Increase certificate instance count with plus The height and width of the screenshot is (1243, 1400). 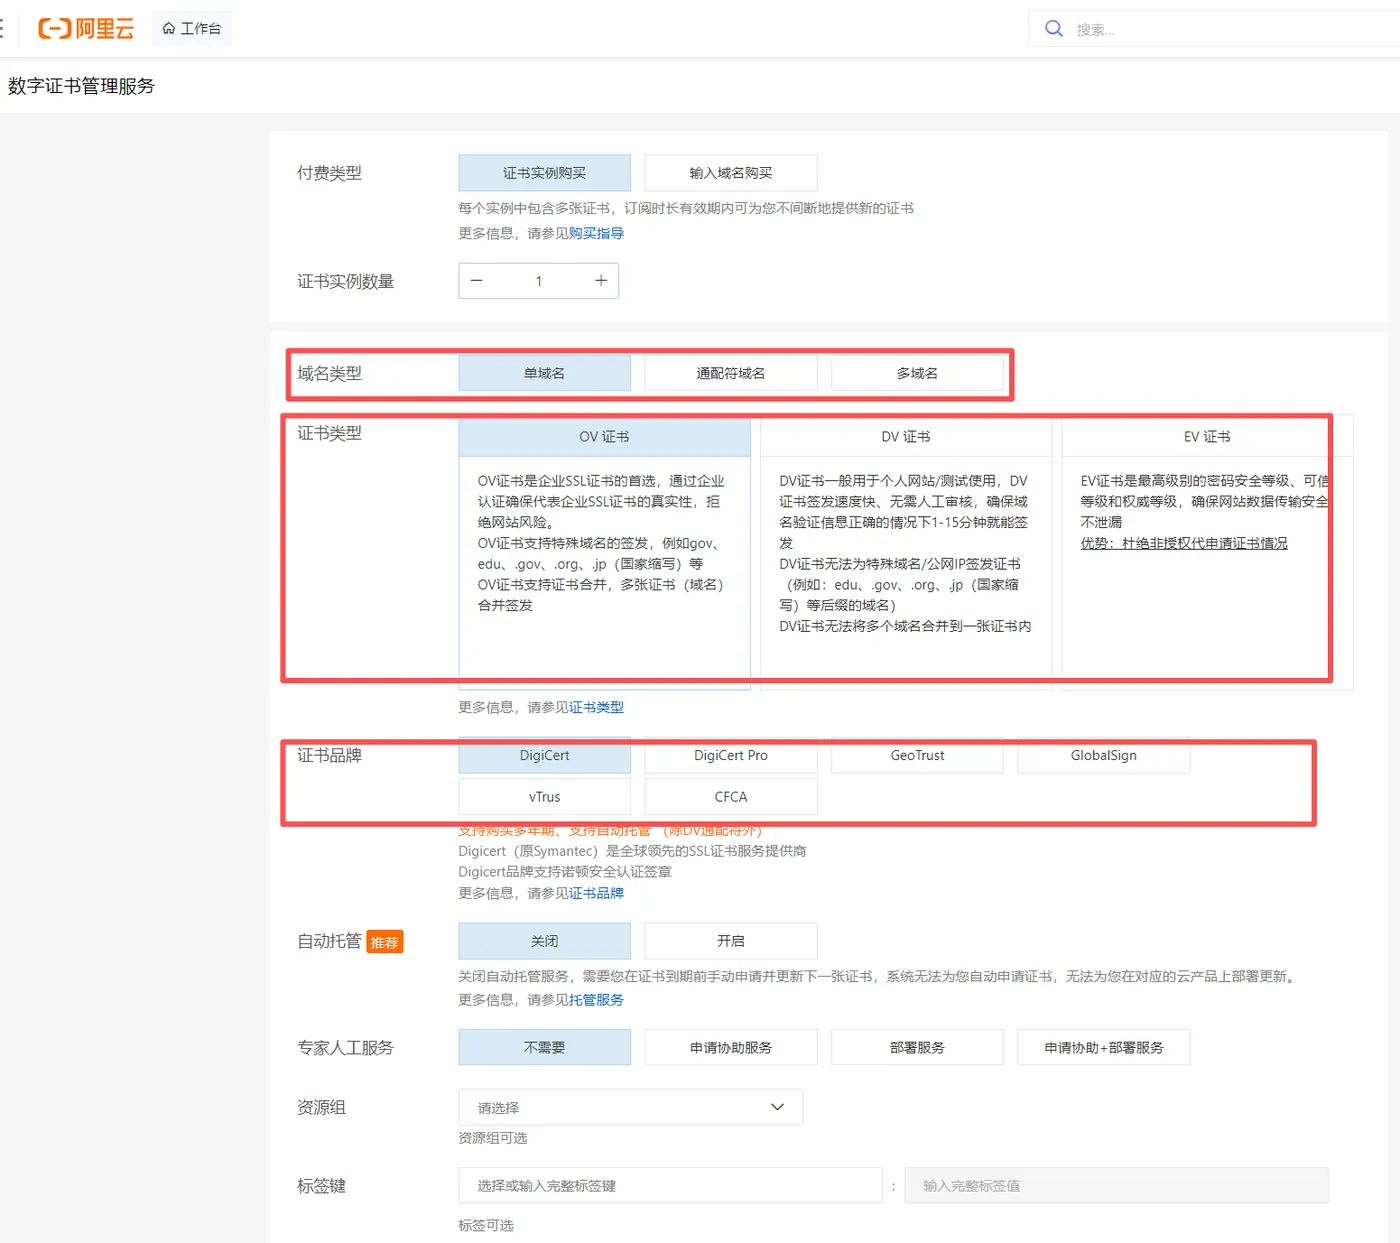click(601, 281)
